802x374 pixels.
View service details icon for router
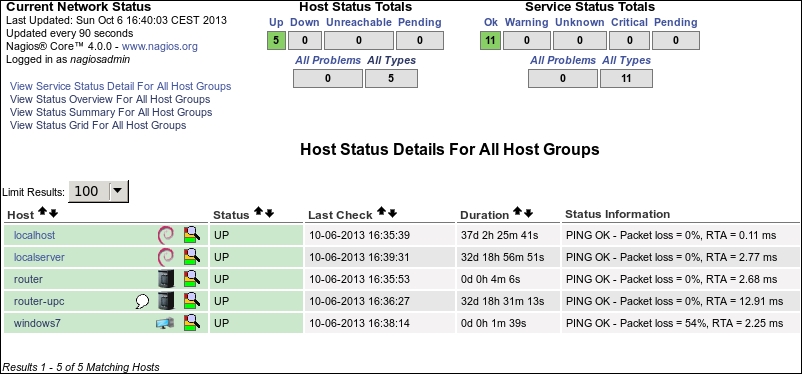(x=192, y=279)
